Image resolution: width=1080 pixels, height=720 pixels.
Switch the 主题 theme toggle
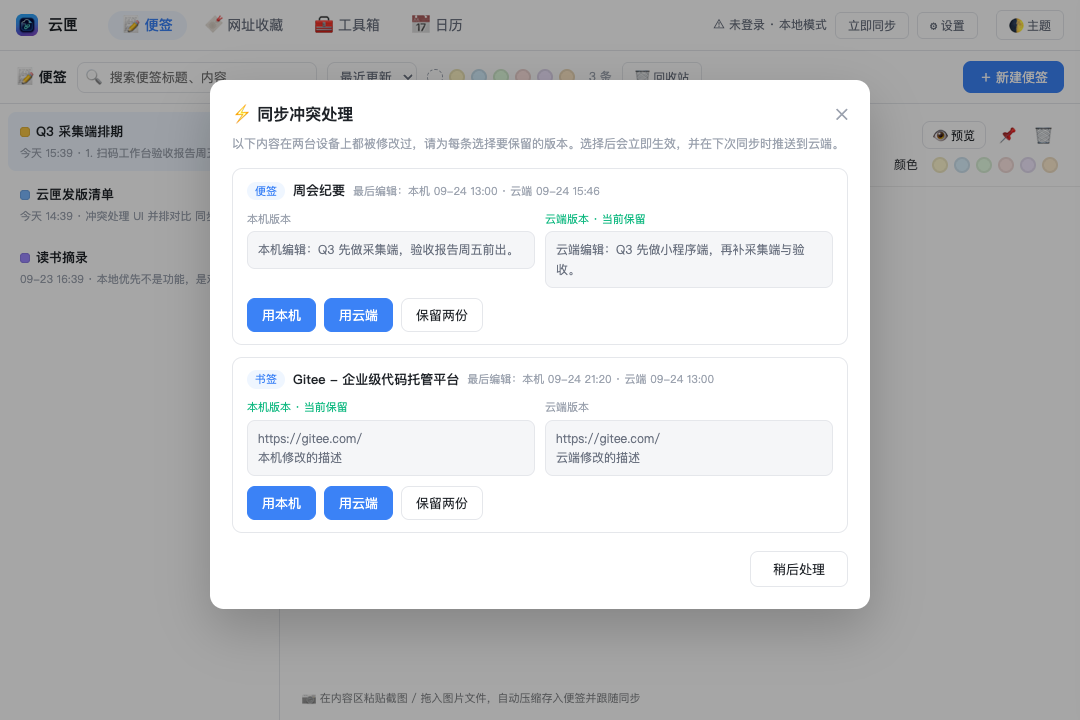pos(1030,25)
